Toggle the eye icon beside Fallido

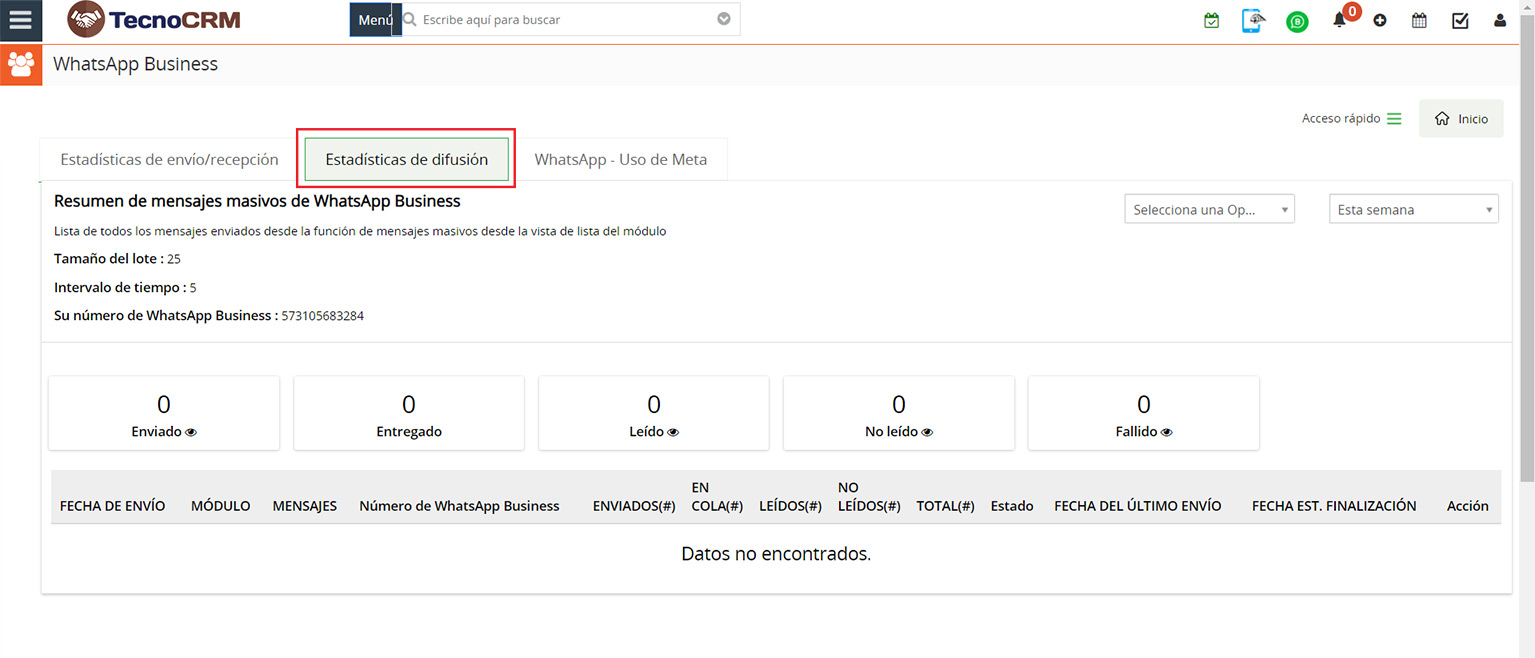1167,432
